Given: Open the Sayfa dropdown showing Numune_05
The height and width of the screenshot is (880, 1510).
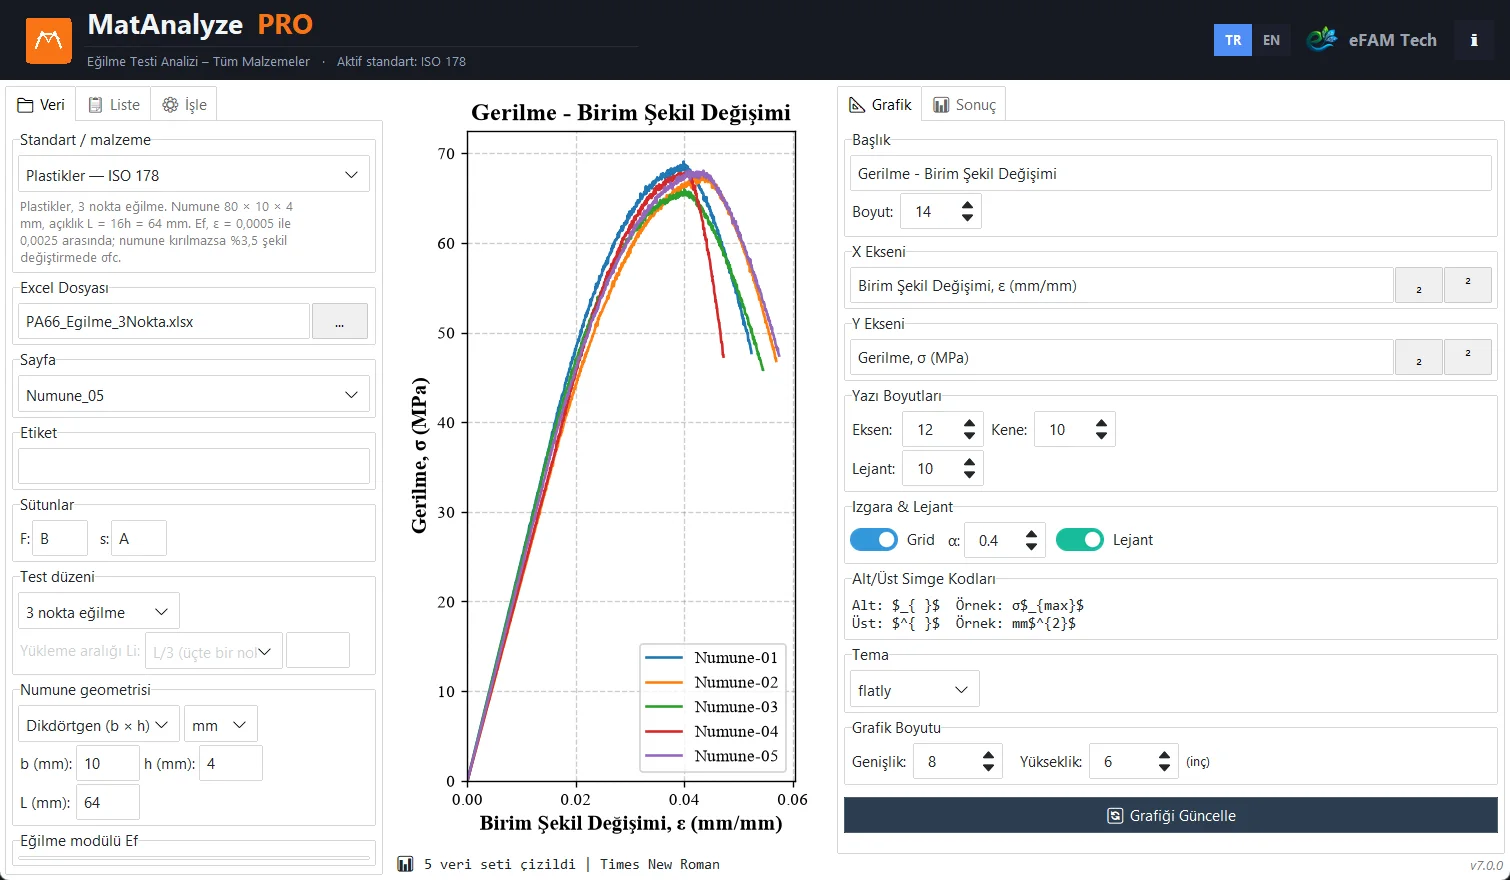Looking at the screenshot, I should 194,395.
